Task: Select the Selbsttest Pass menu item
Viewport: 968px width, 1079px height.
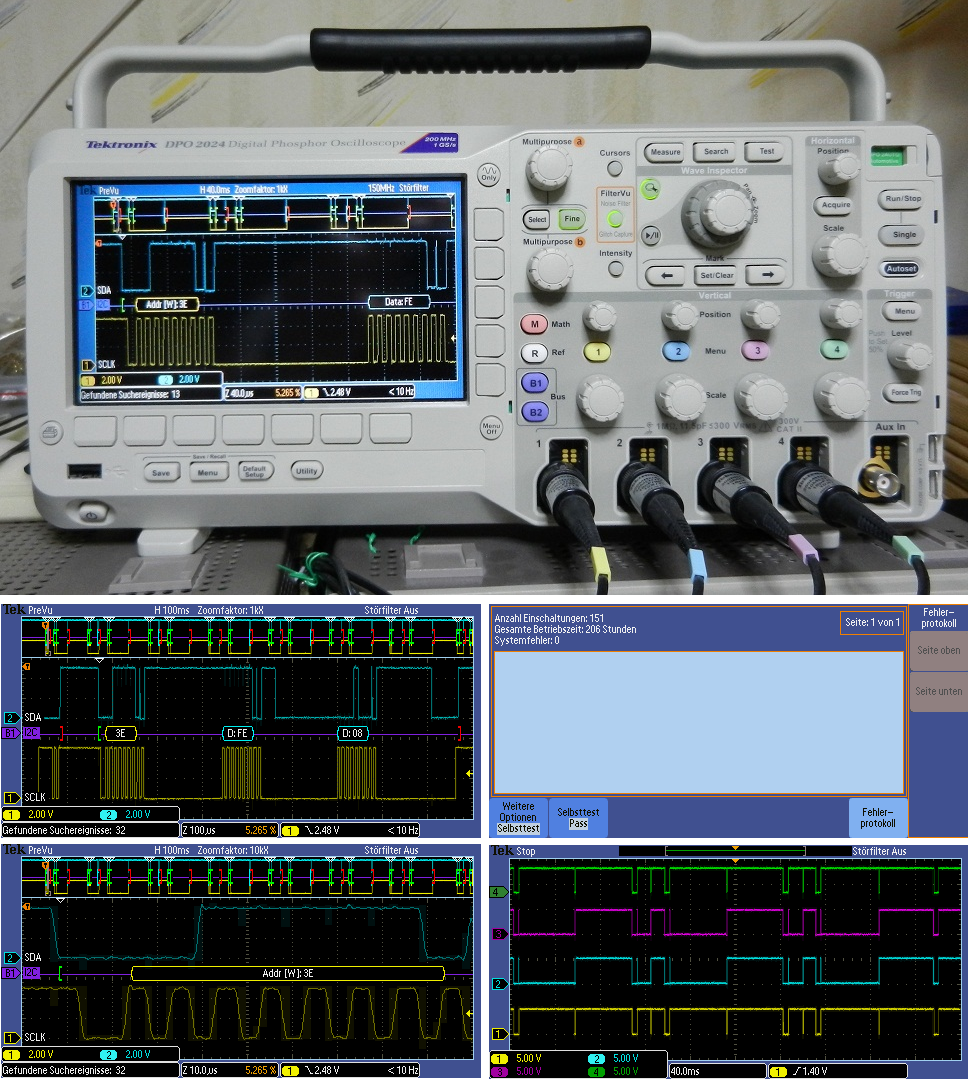Action: [578, 818]
